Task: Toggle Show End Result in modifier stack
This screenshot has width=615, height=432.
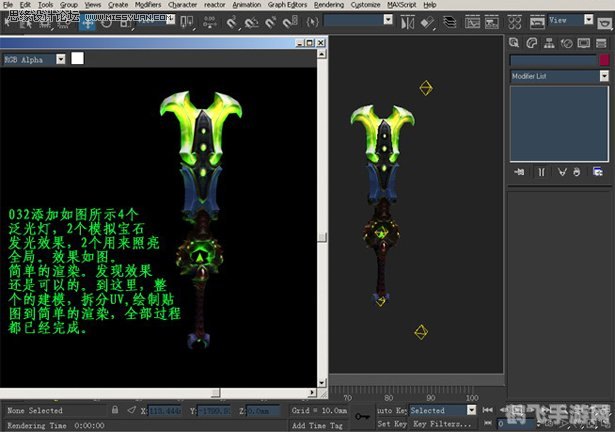Action: 541,172
